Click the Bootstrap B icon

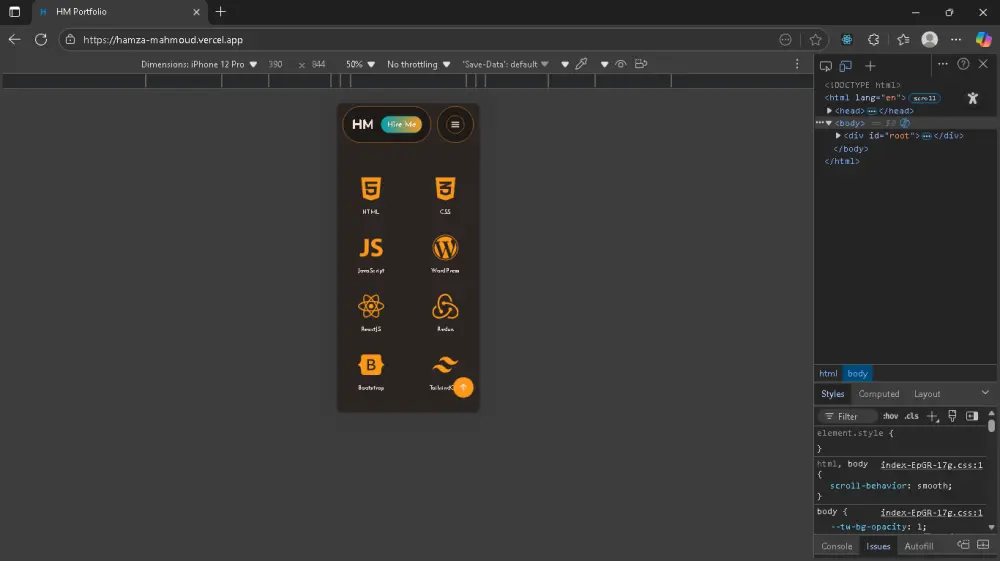click(x=371, y=365)
